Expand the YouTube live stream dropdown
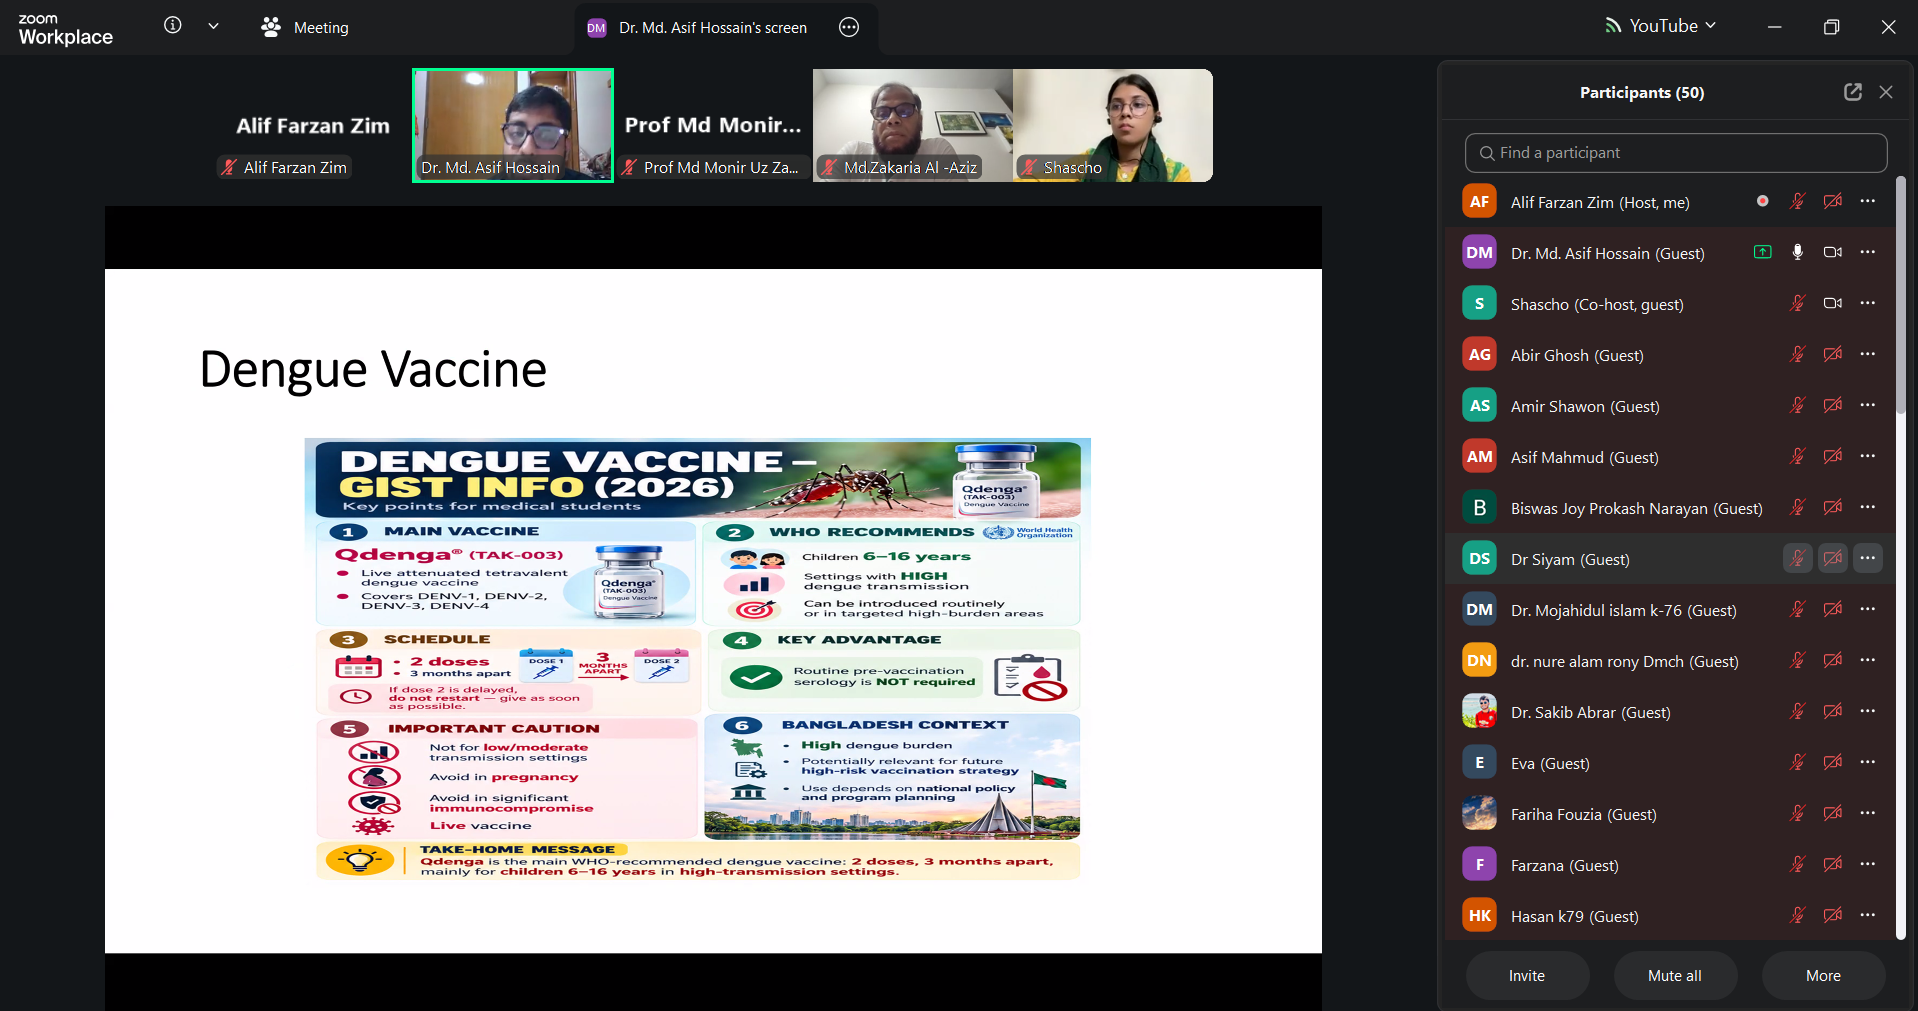Image resolution: width=1918 pixels, height=1011 pixels. [1660, 26]
